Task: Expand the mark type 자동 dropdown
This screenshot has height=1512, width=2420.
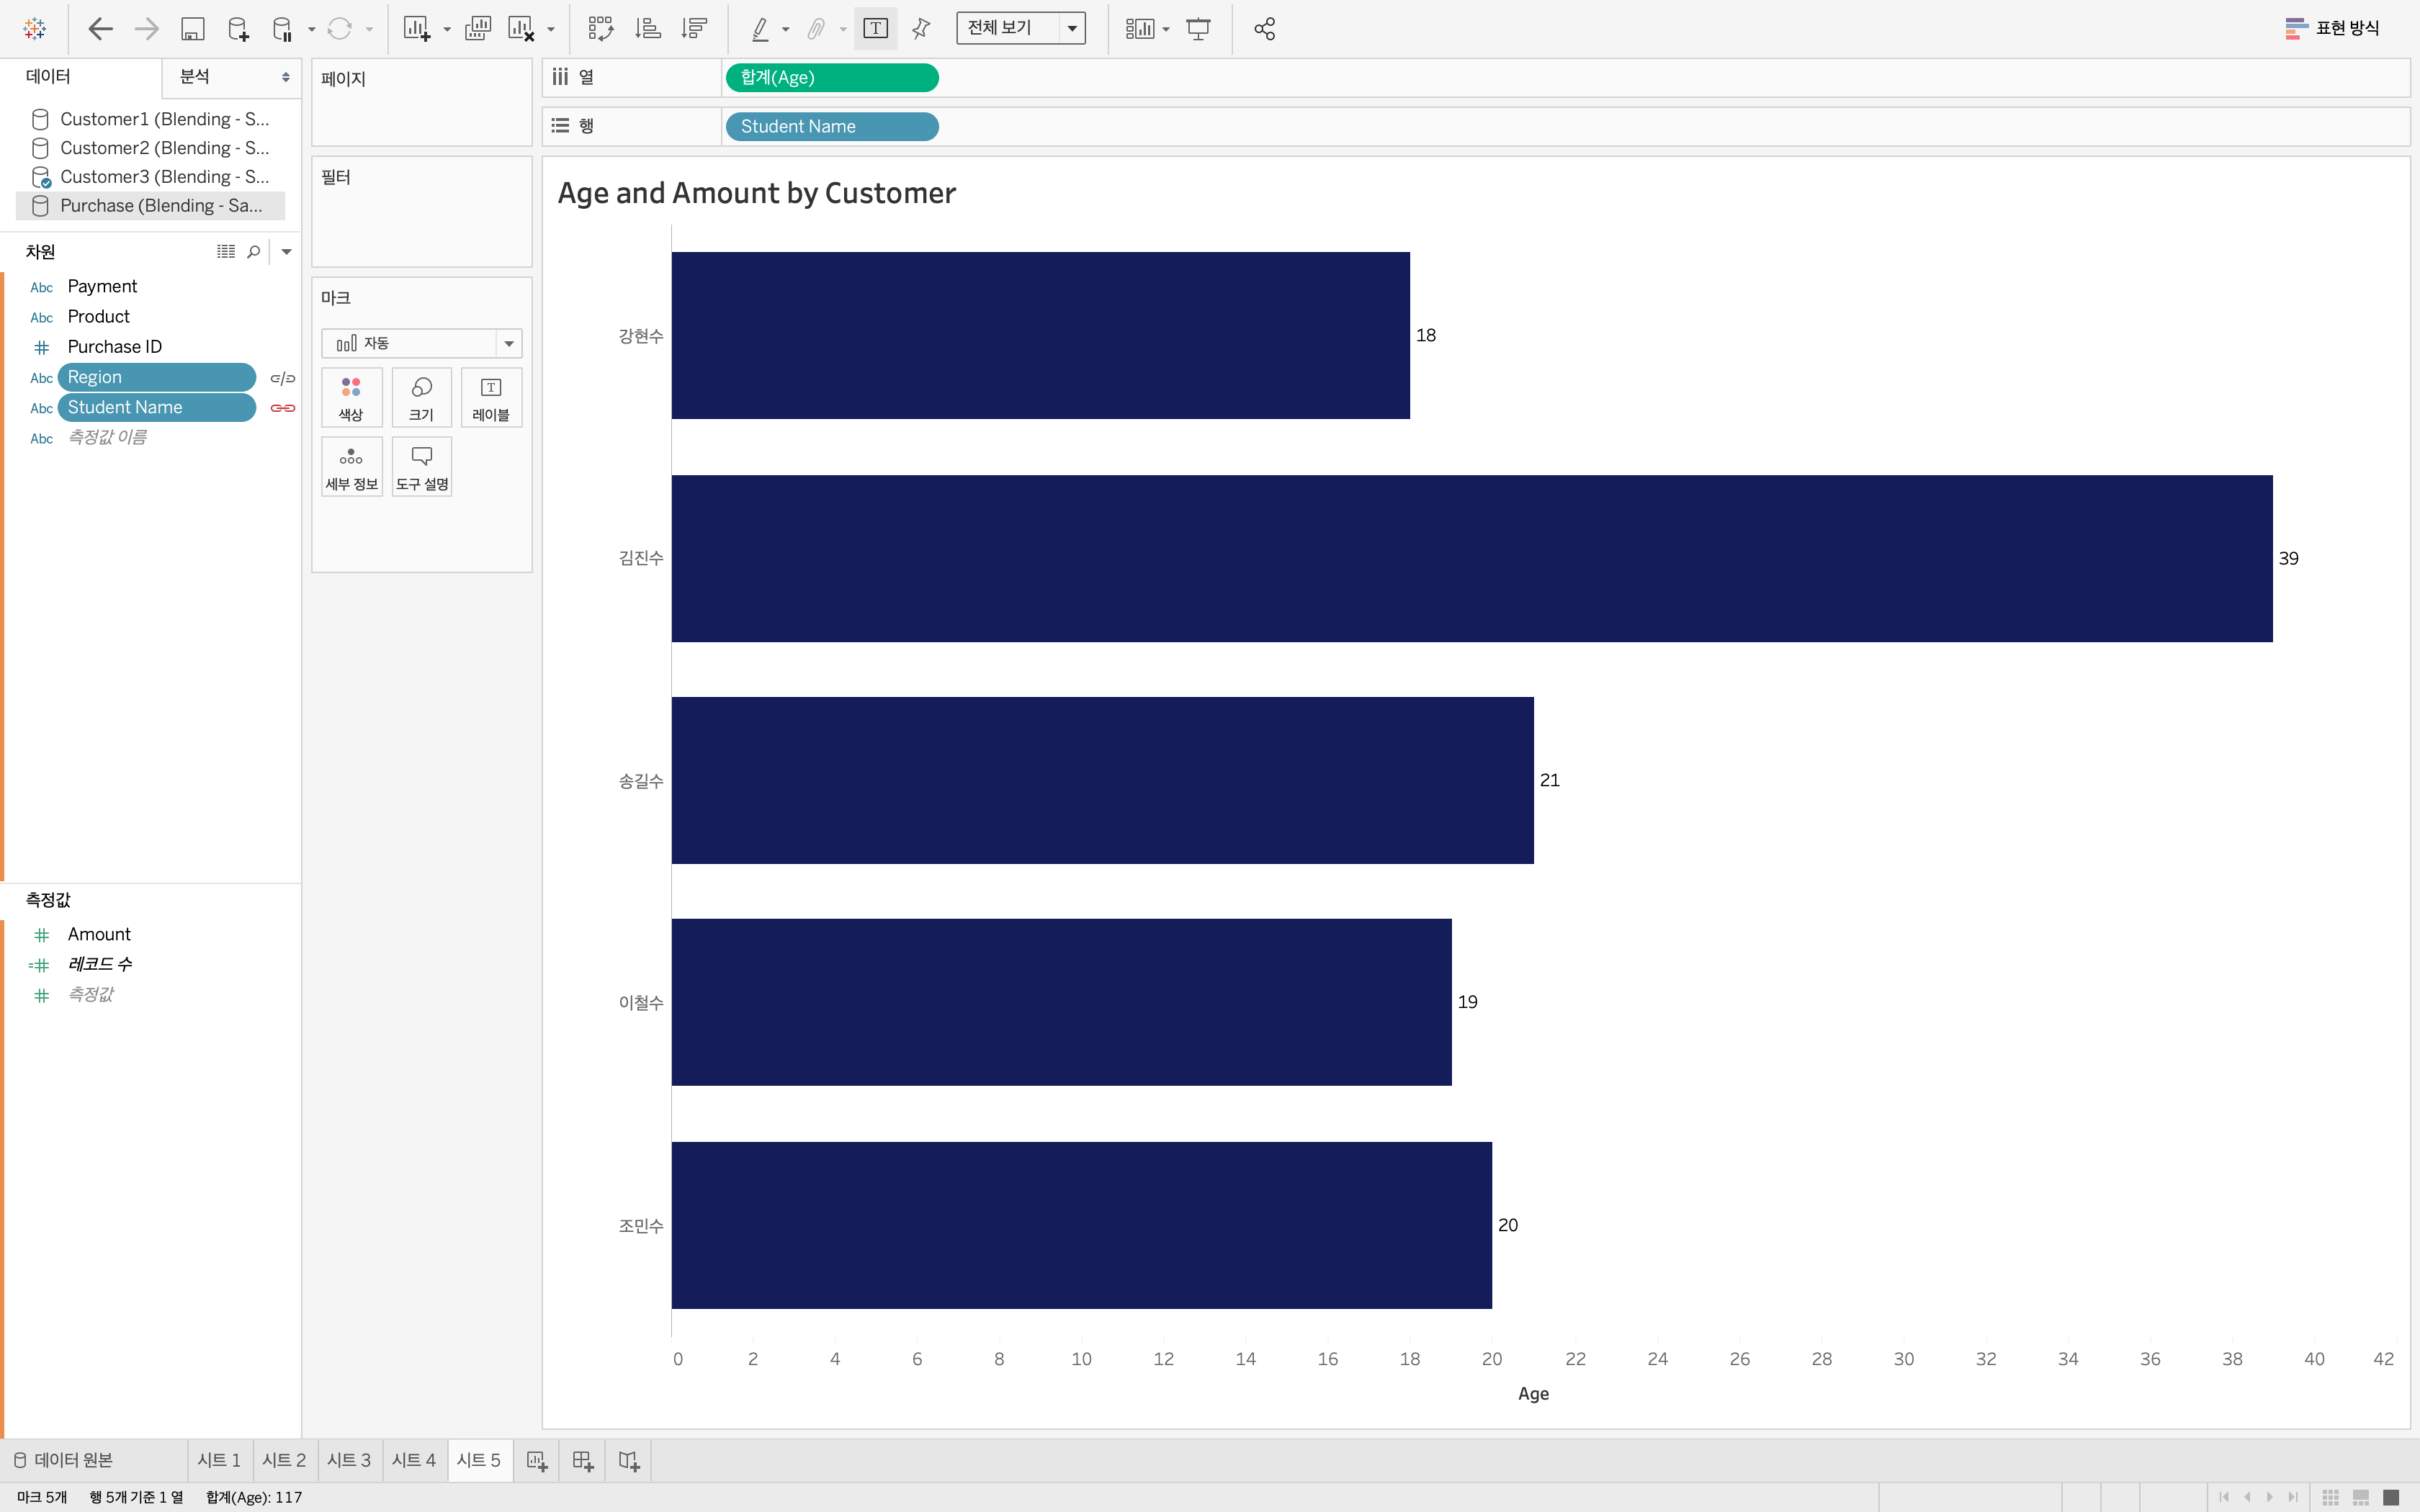Action: 509,344
